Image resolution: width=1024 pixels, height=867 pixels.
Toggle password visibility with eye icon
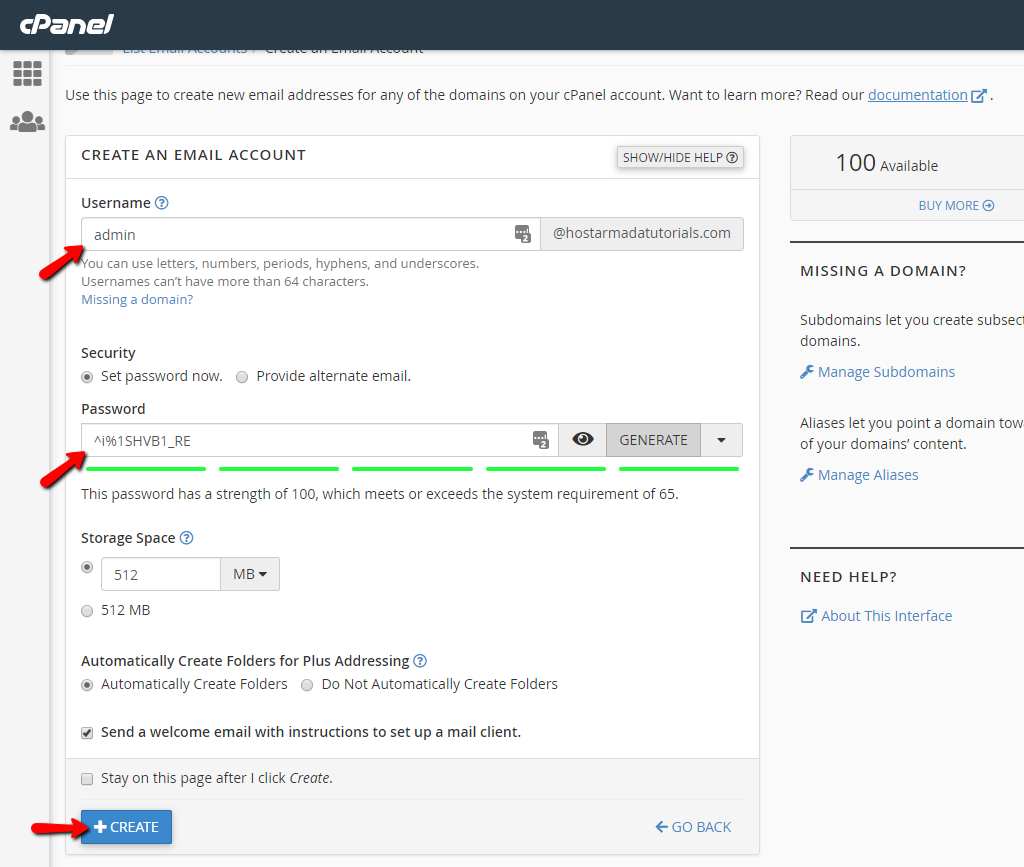pyautogui.click(x=582, y=440)
